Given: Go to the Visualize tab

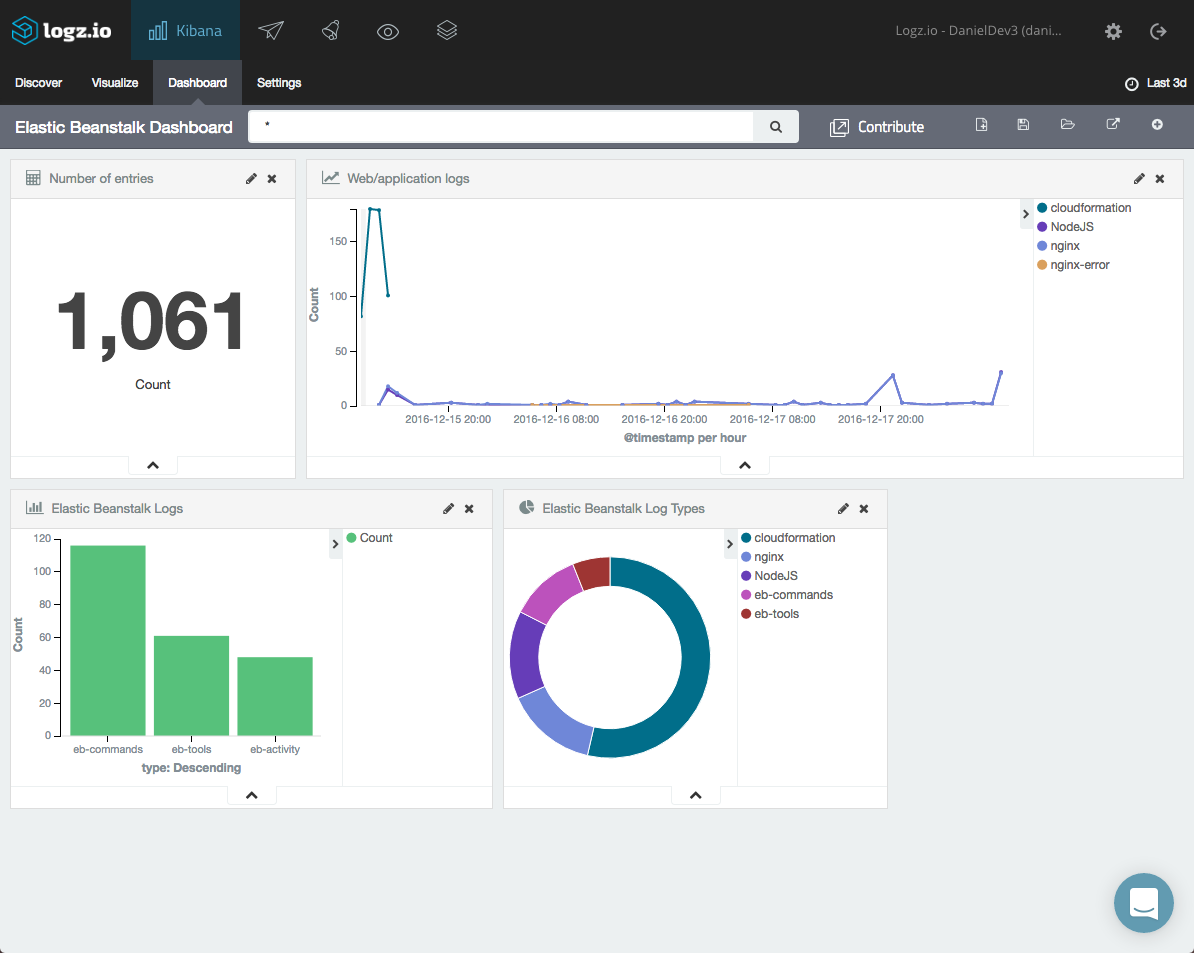Looking at the screenshot, I should click(x=115, y=83).
